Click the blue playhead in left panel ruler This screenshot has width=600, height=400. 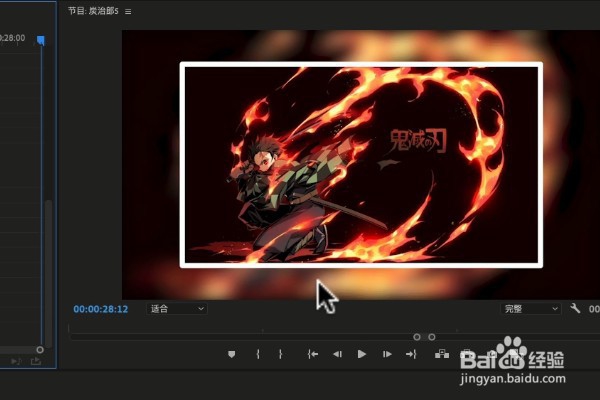point(41,40)
